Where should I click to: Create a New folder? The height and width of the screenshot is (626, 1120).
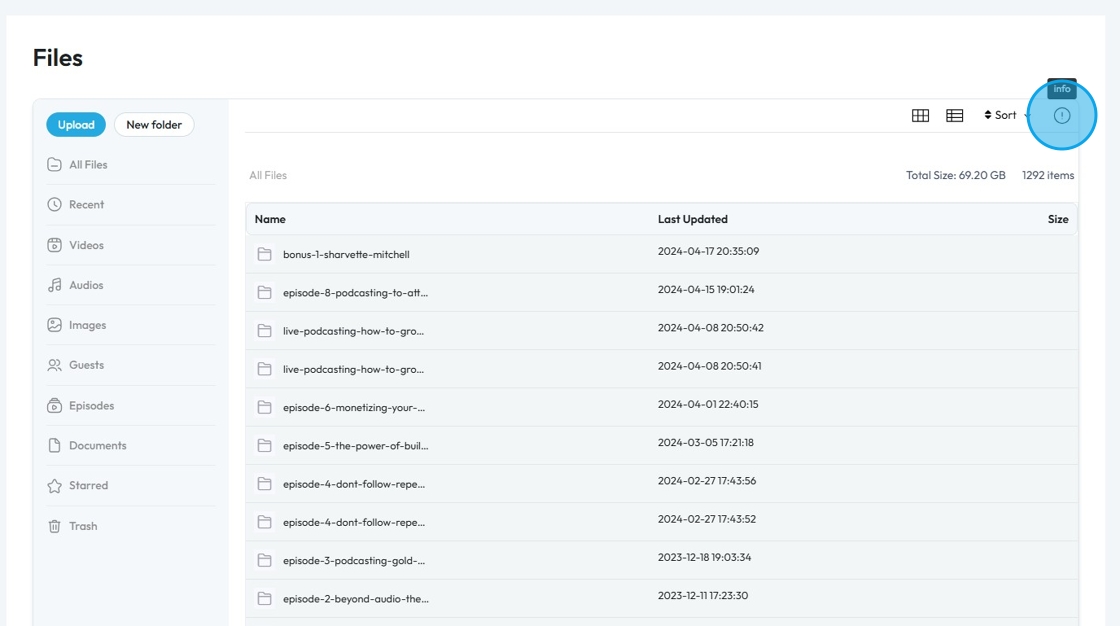click(x=154, y=125)
